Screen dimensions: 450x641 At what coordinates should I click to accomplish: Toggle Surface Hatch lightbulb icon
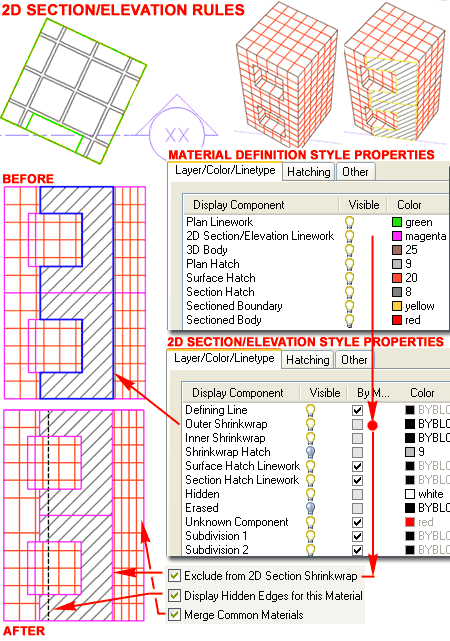point(349,278)
